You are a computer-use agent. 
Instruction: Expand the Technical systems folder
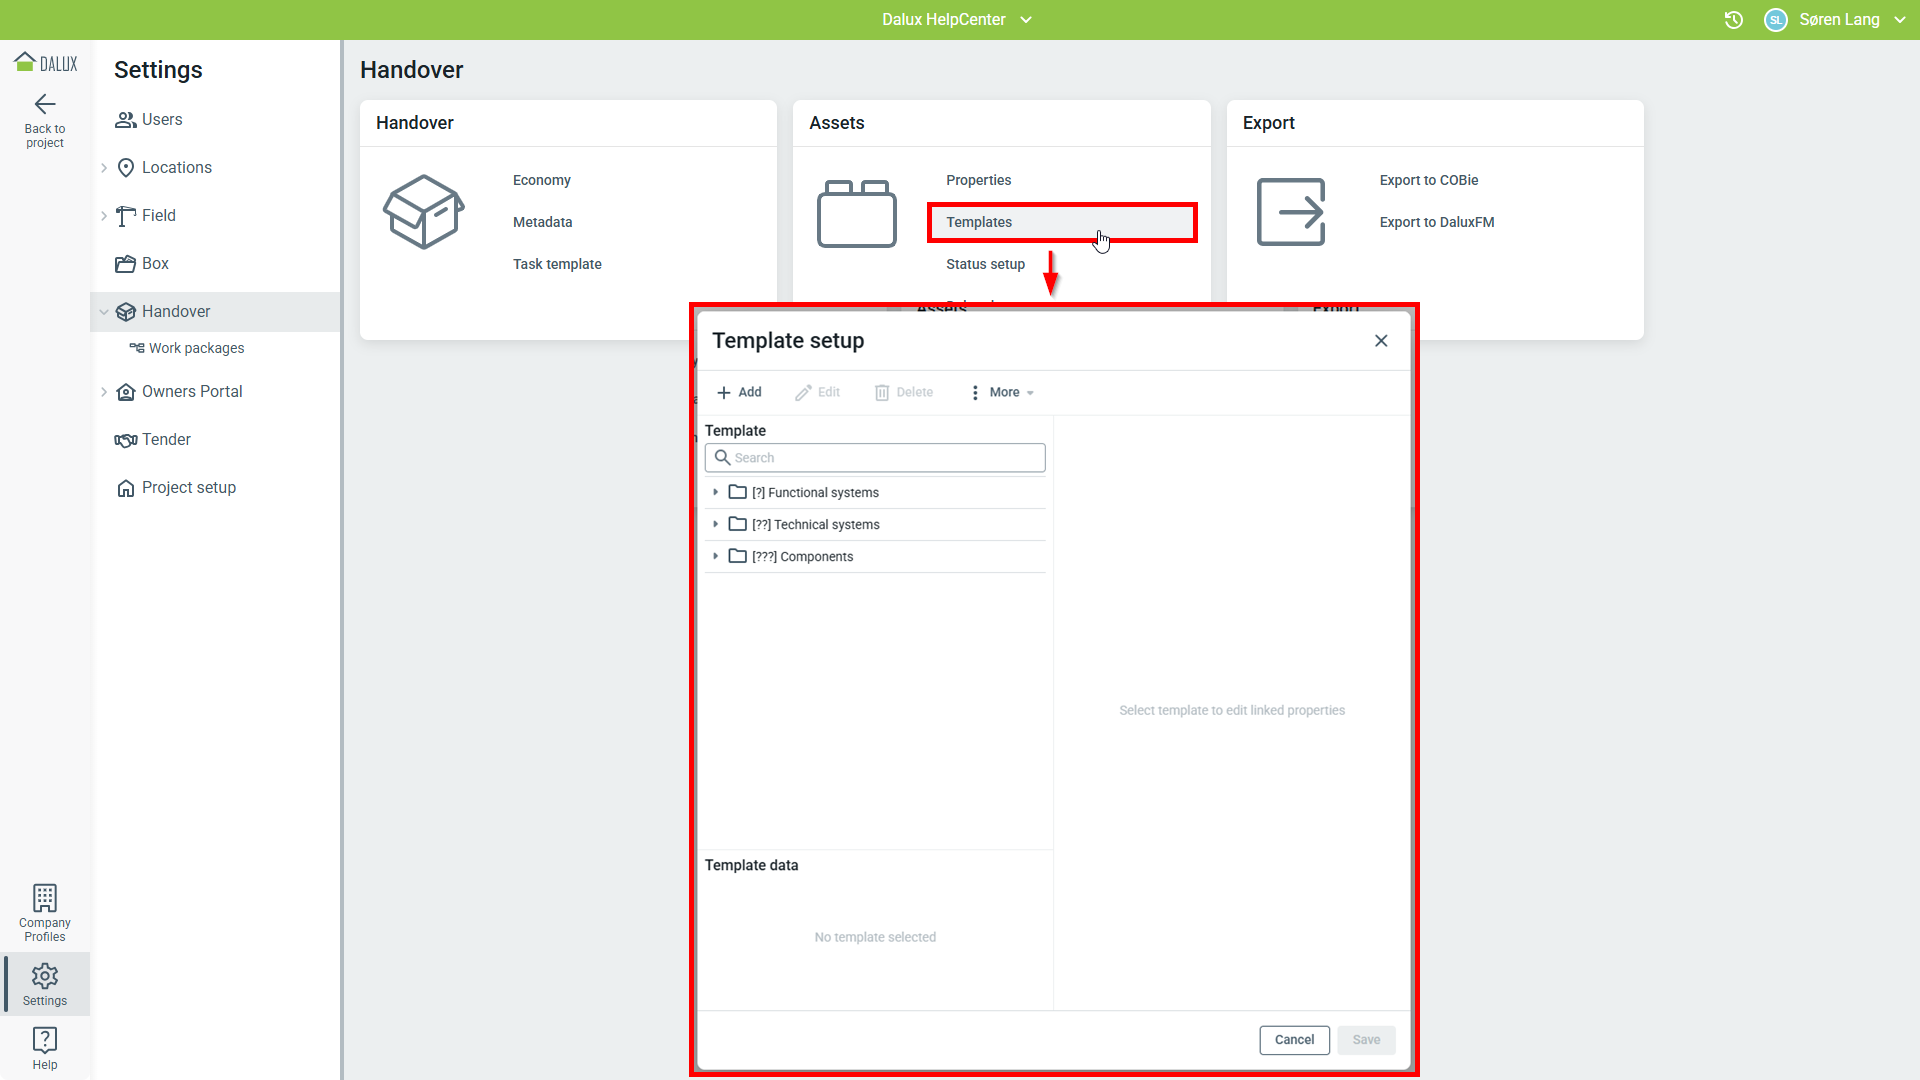(716, 524)
